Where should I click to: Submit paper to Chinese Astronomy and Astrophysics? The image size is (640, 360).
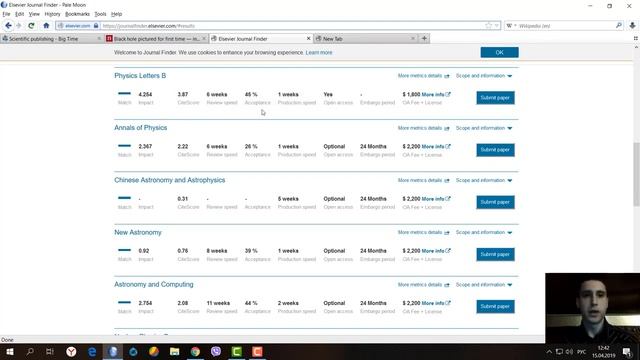coord(495,202)
